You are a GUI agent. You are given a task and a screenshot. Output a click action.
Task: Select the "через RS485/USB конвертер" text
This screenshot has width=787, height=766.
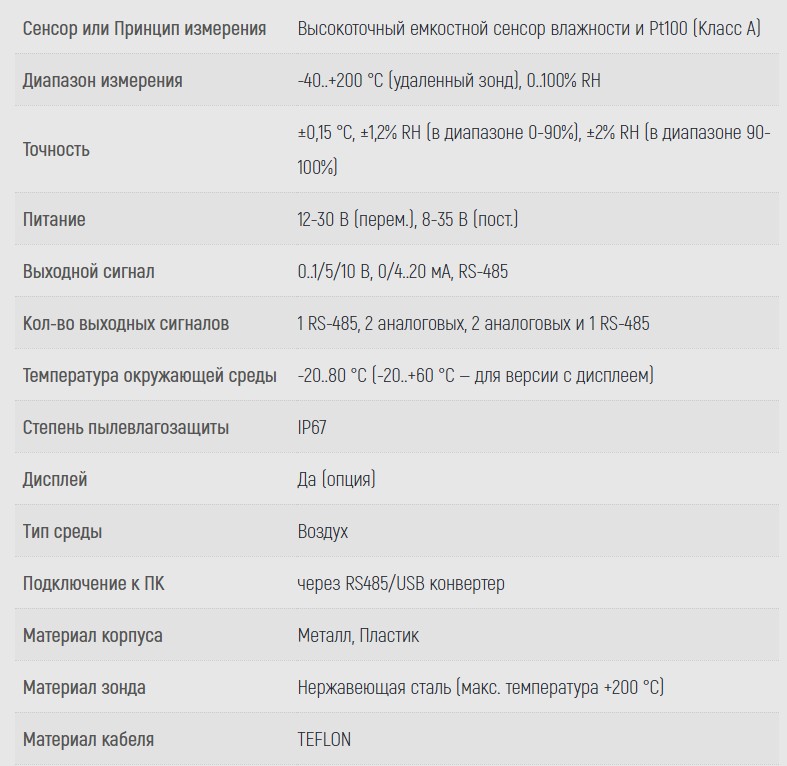(x=401, y=584)
